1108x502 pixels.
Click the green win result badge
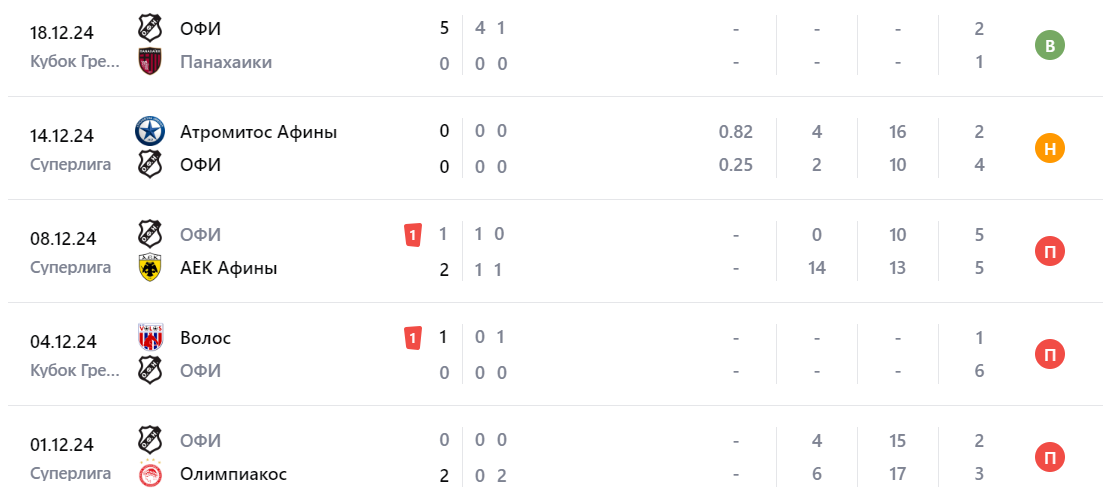tap(1049, 45)
